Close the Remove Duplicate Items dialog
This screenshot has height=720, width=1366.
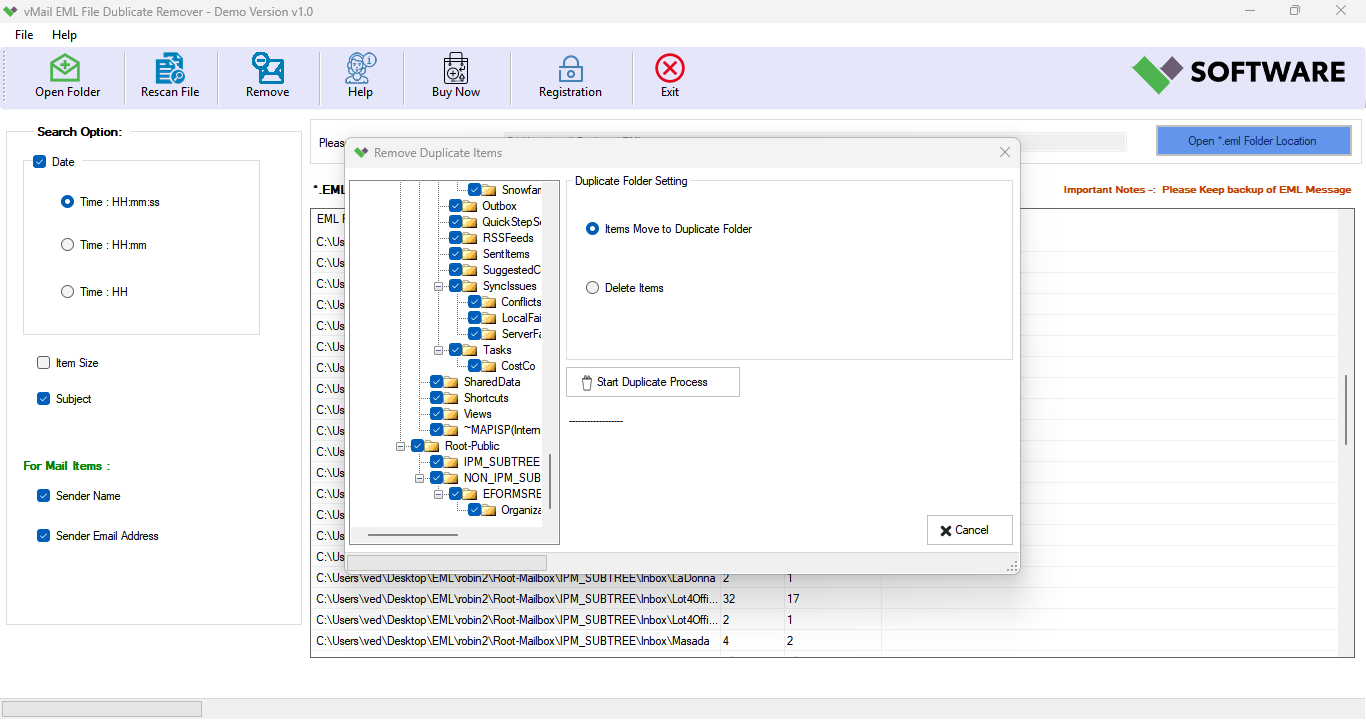[x=1005, y=152]
